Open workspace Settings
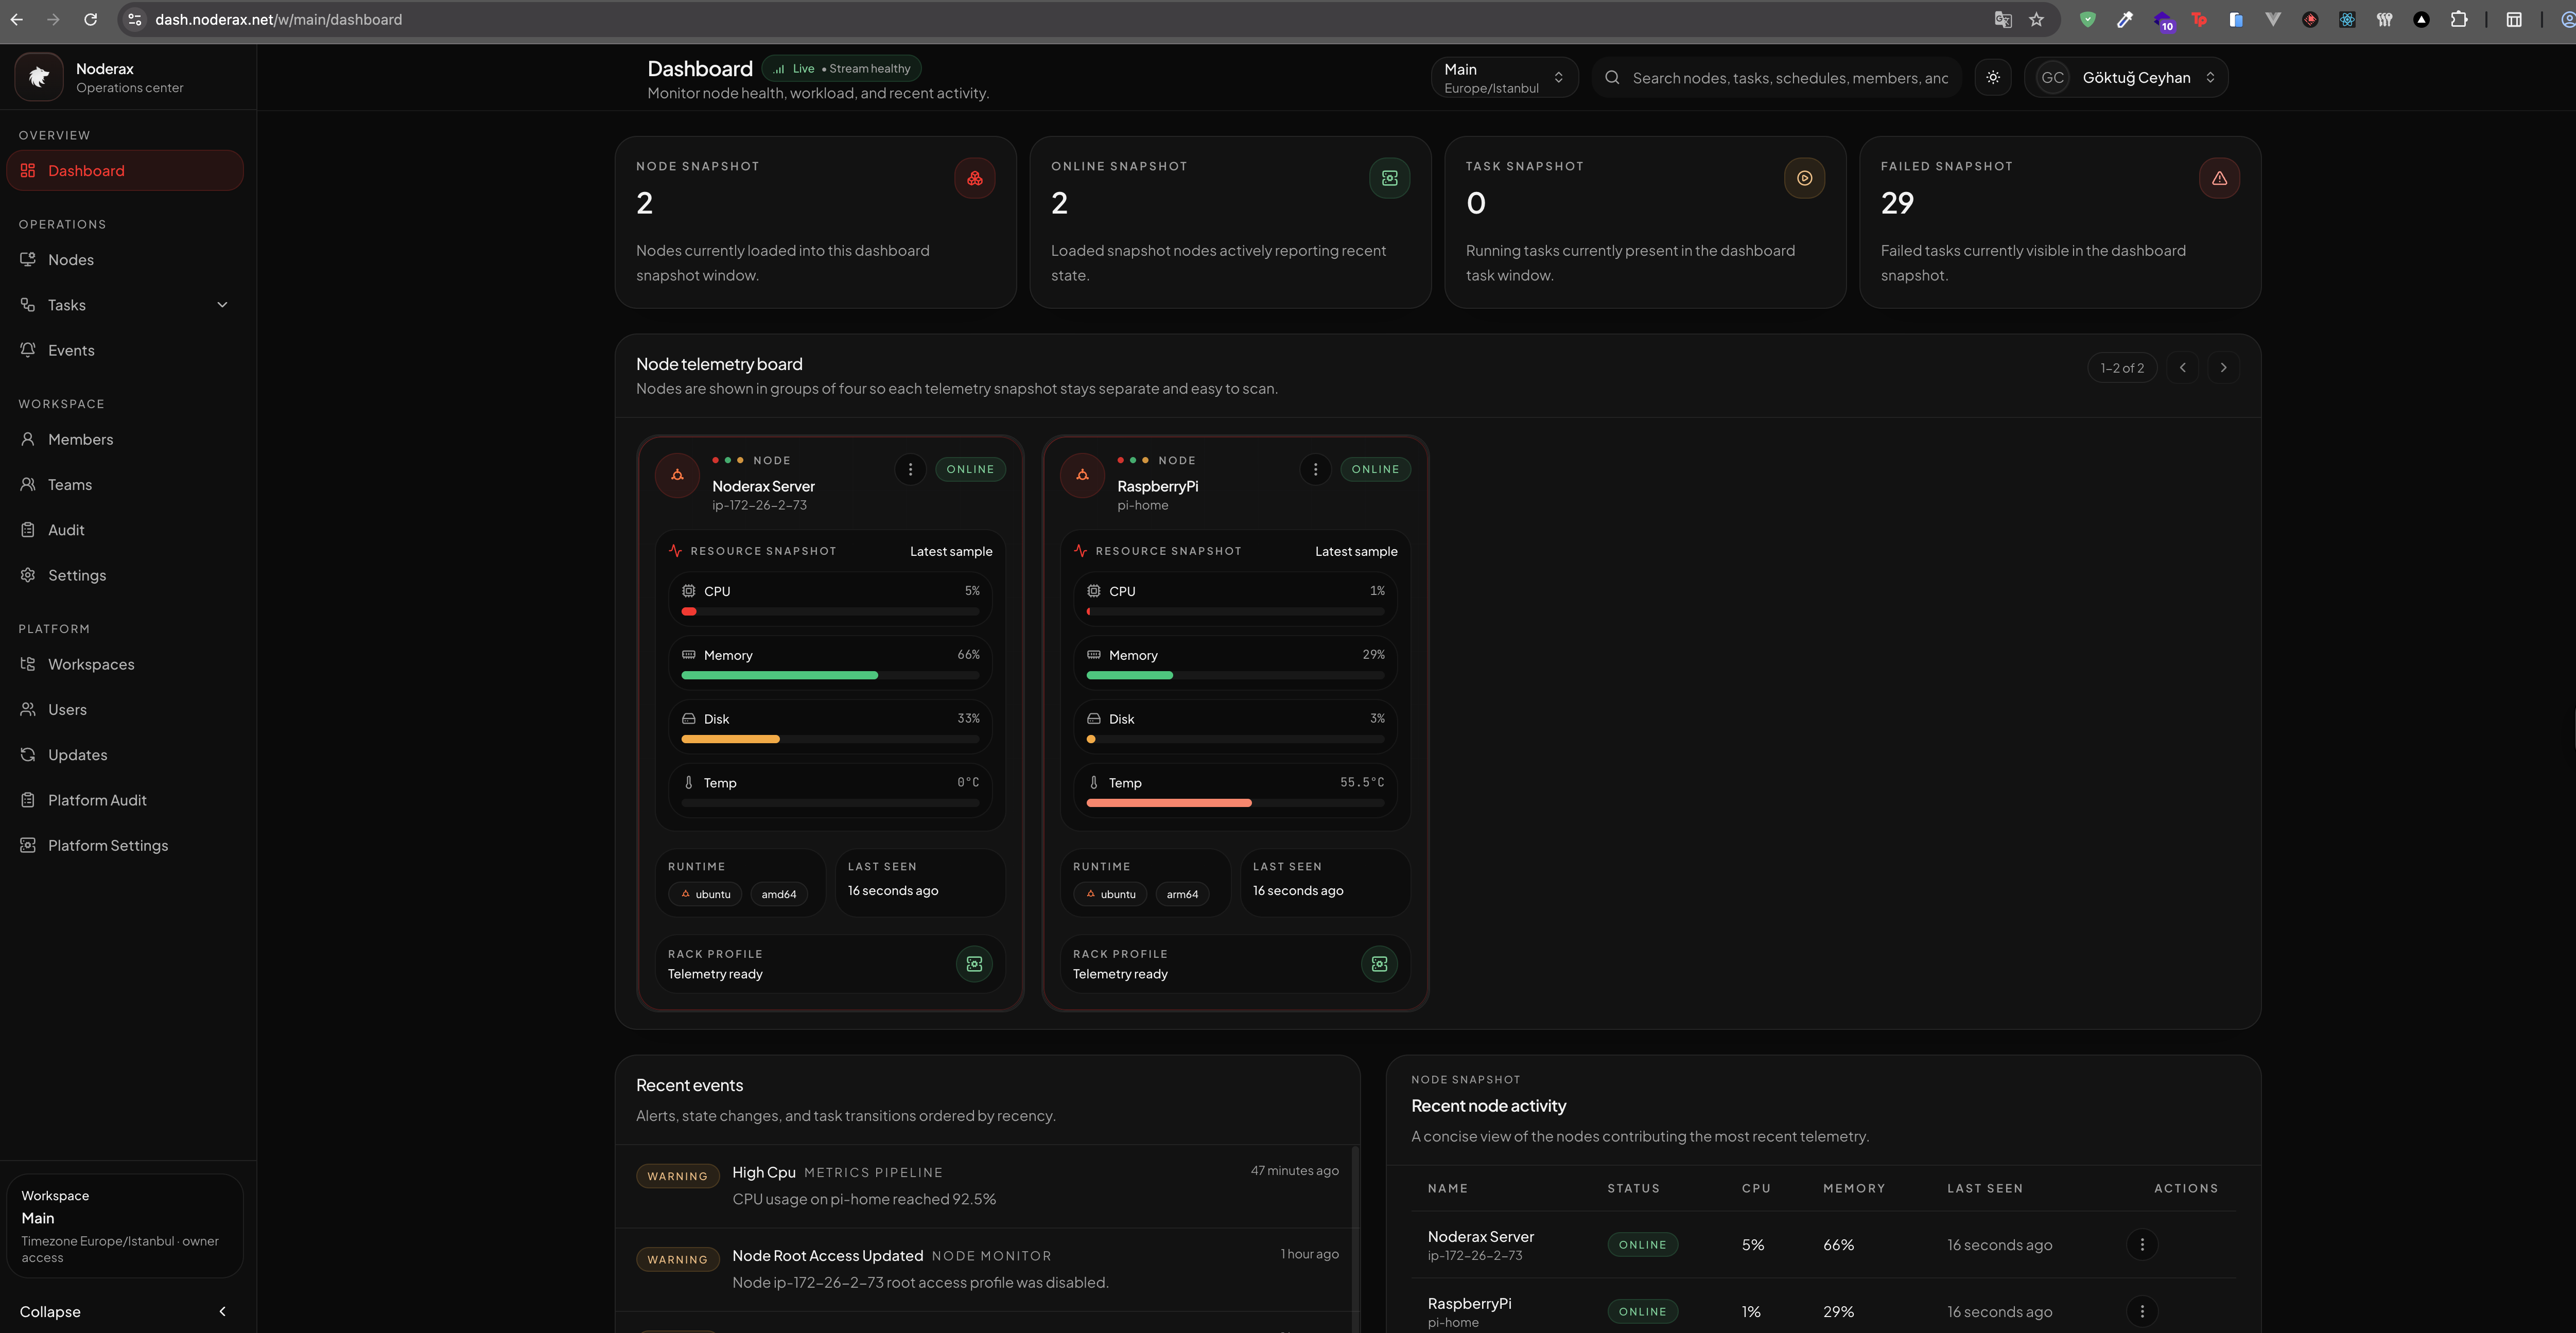This screenshot has width=2576, height=1333. tap(124, 575)
